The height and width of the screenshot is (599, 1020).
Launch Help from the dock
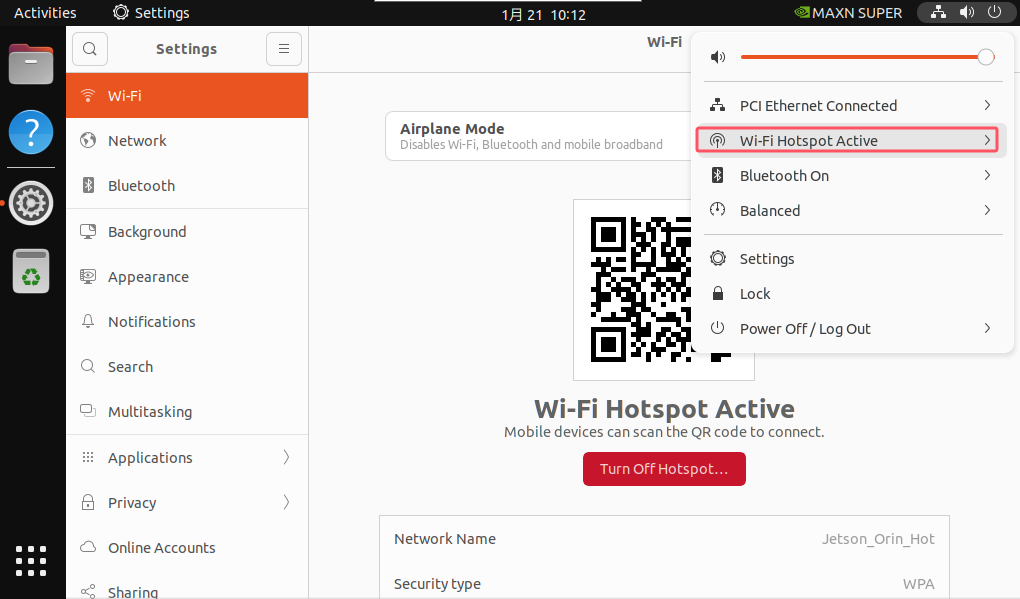point(31,132)
